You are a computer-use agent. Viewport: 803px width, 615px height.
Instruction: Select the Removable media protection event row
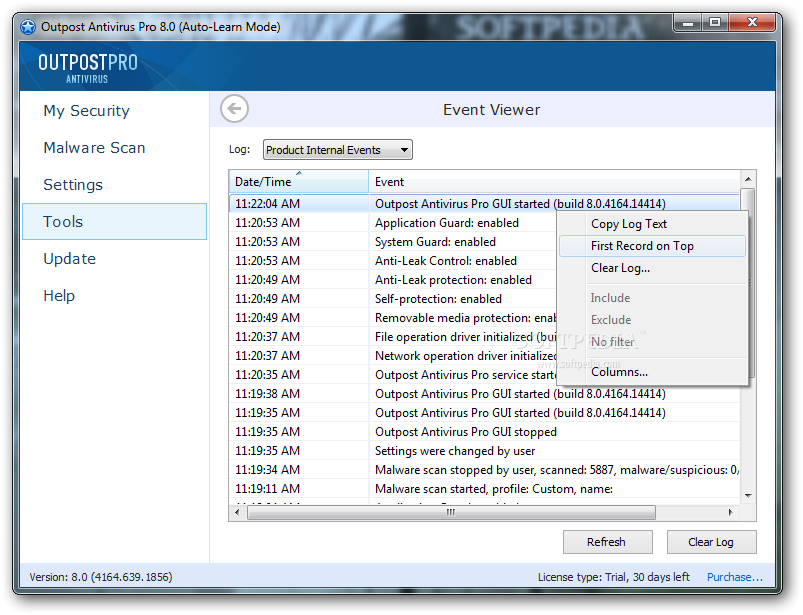click(393, 317)
